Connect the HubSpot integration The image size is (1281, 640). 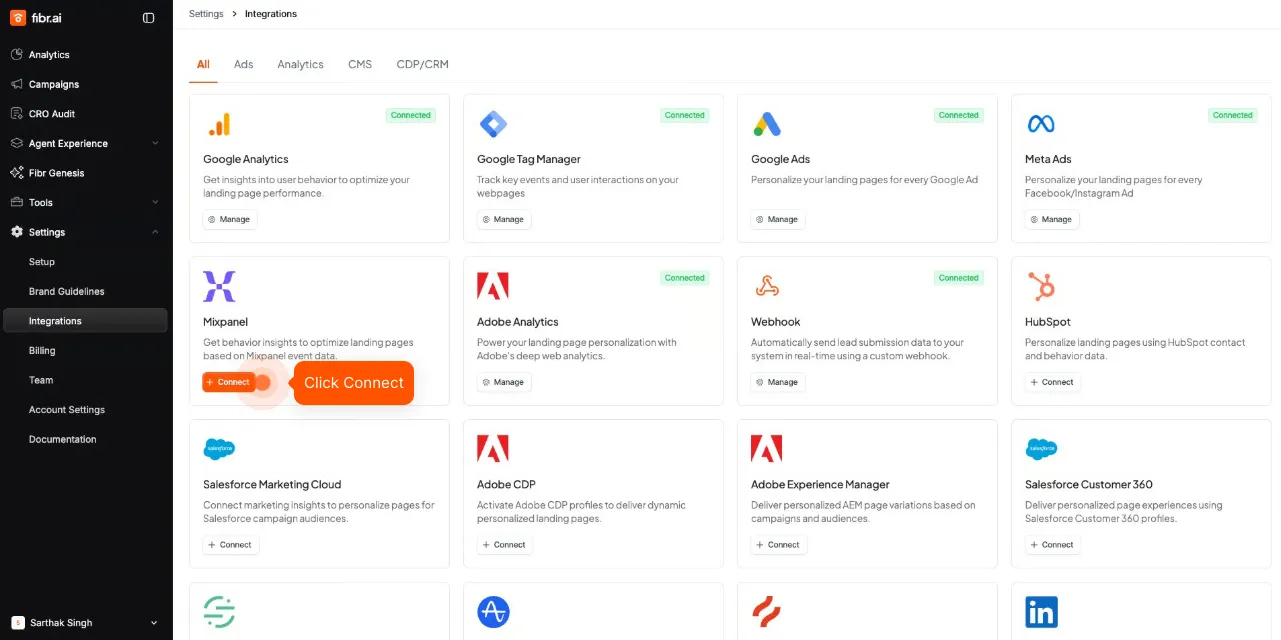[x=1053, y=382]
